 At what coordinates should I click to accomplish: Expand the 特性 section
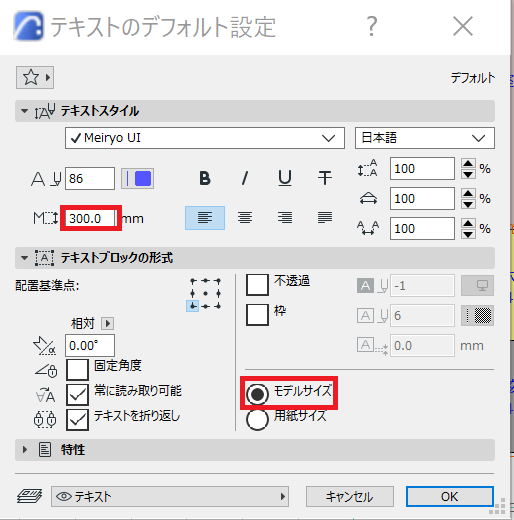click(24, 450)
